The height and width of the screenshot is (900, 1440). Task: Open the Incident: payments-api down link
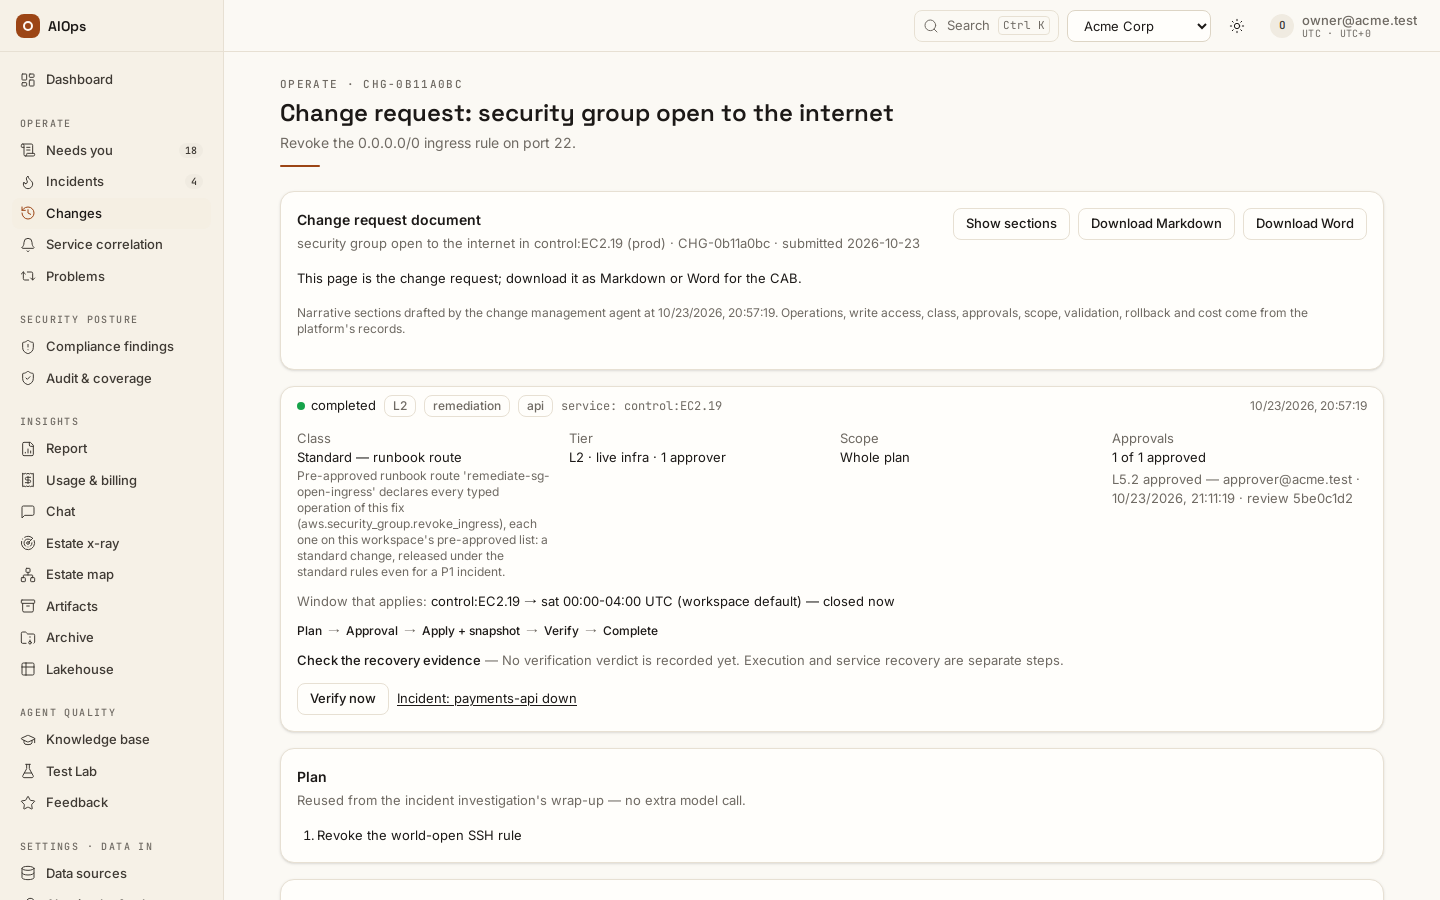coord(487,699)
